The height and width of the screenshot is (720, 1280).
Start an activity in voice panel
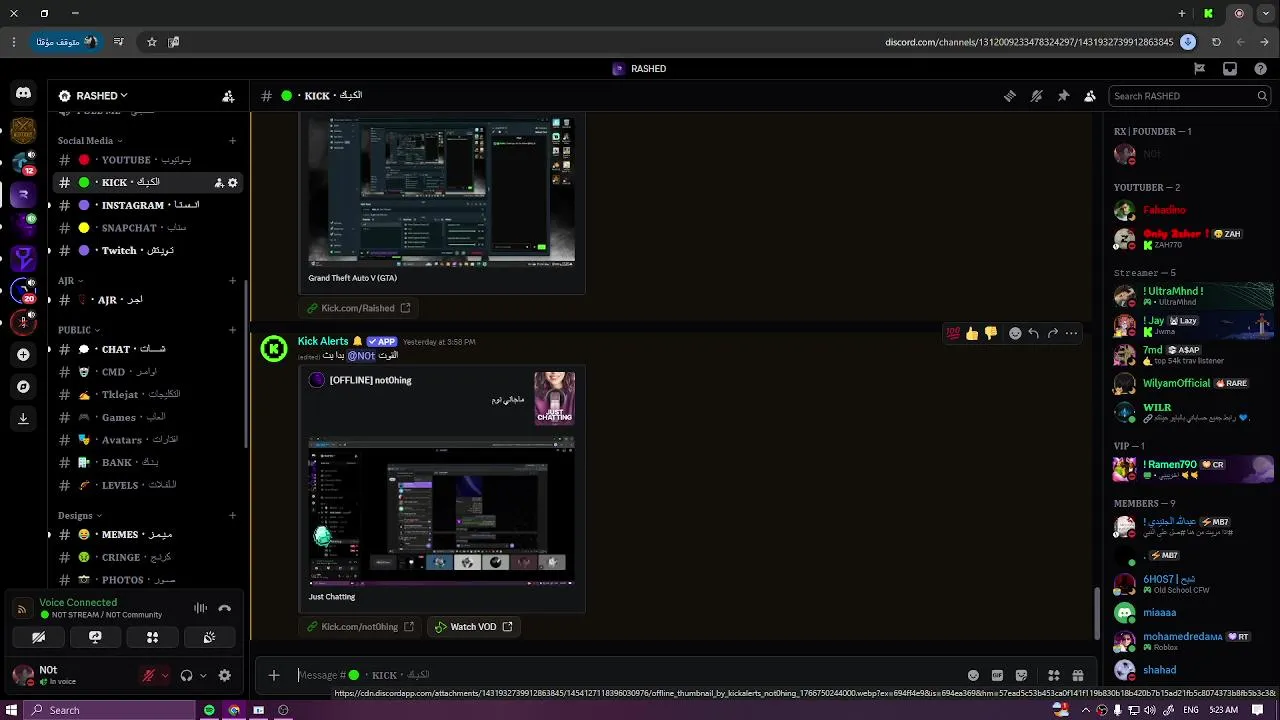click(152, 637)
